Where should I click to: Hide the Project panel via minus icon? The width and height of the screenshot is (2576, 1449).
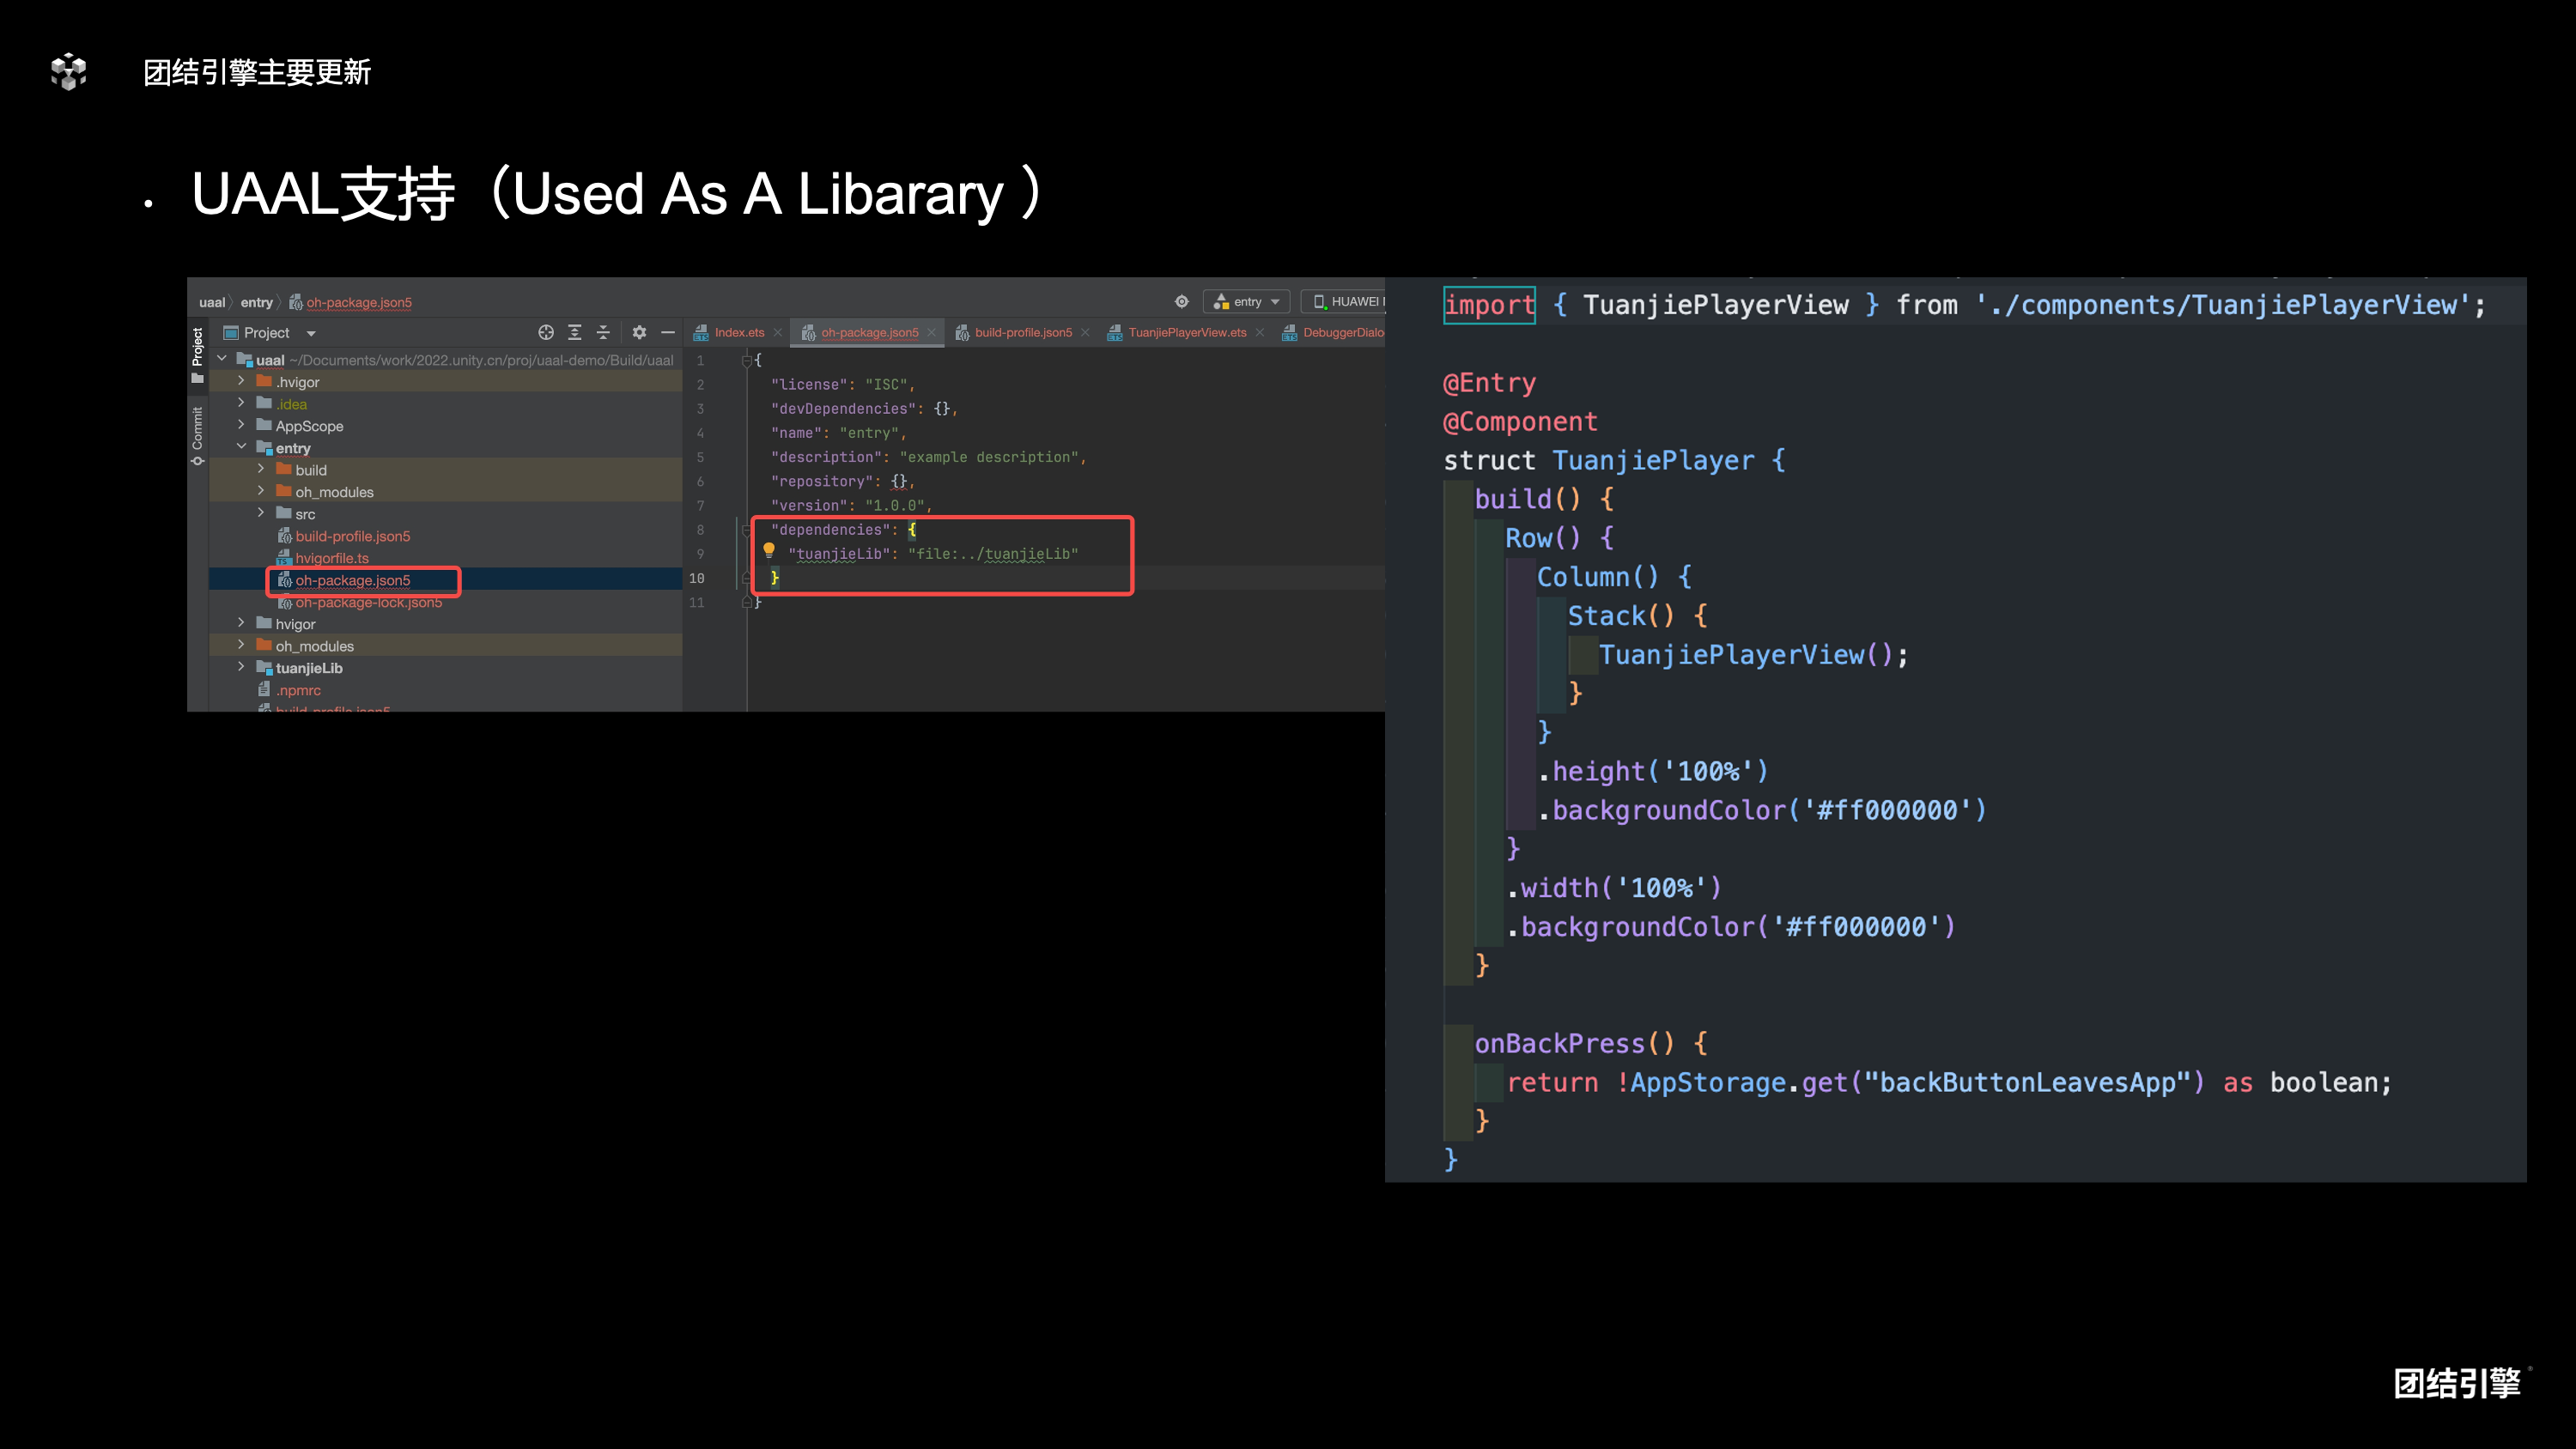point(668,332)
